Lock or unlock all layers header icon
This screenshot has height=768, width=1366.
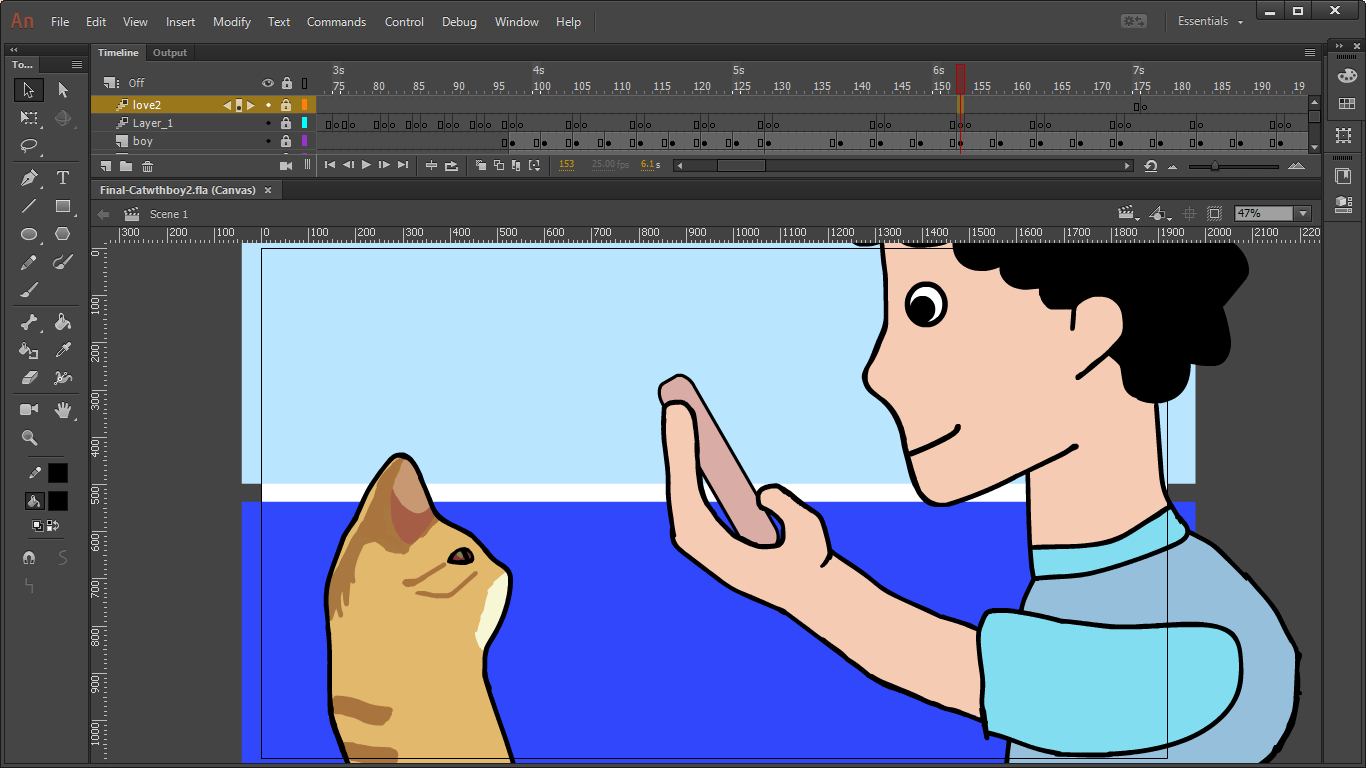(287, 83)
